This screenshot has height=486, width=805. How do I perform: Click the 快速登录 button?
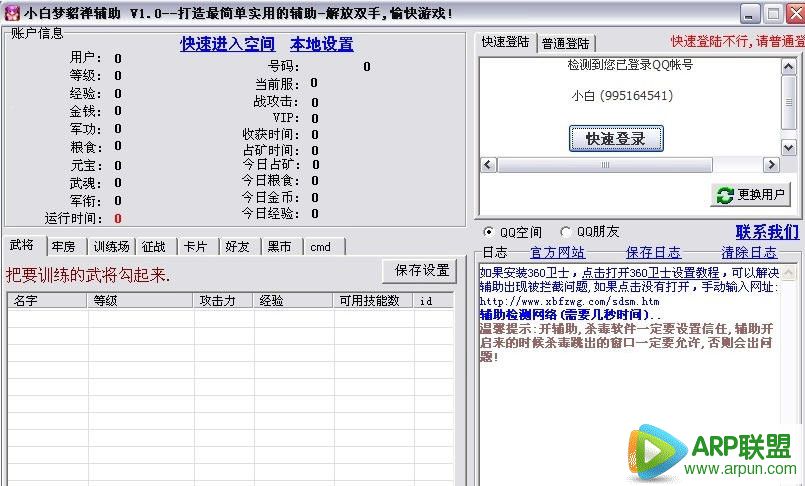coord(616,139)
